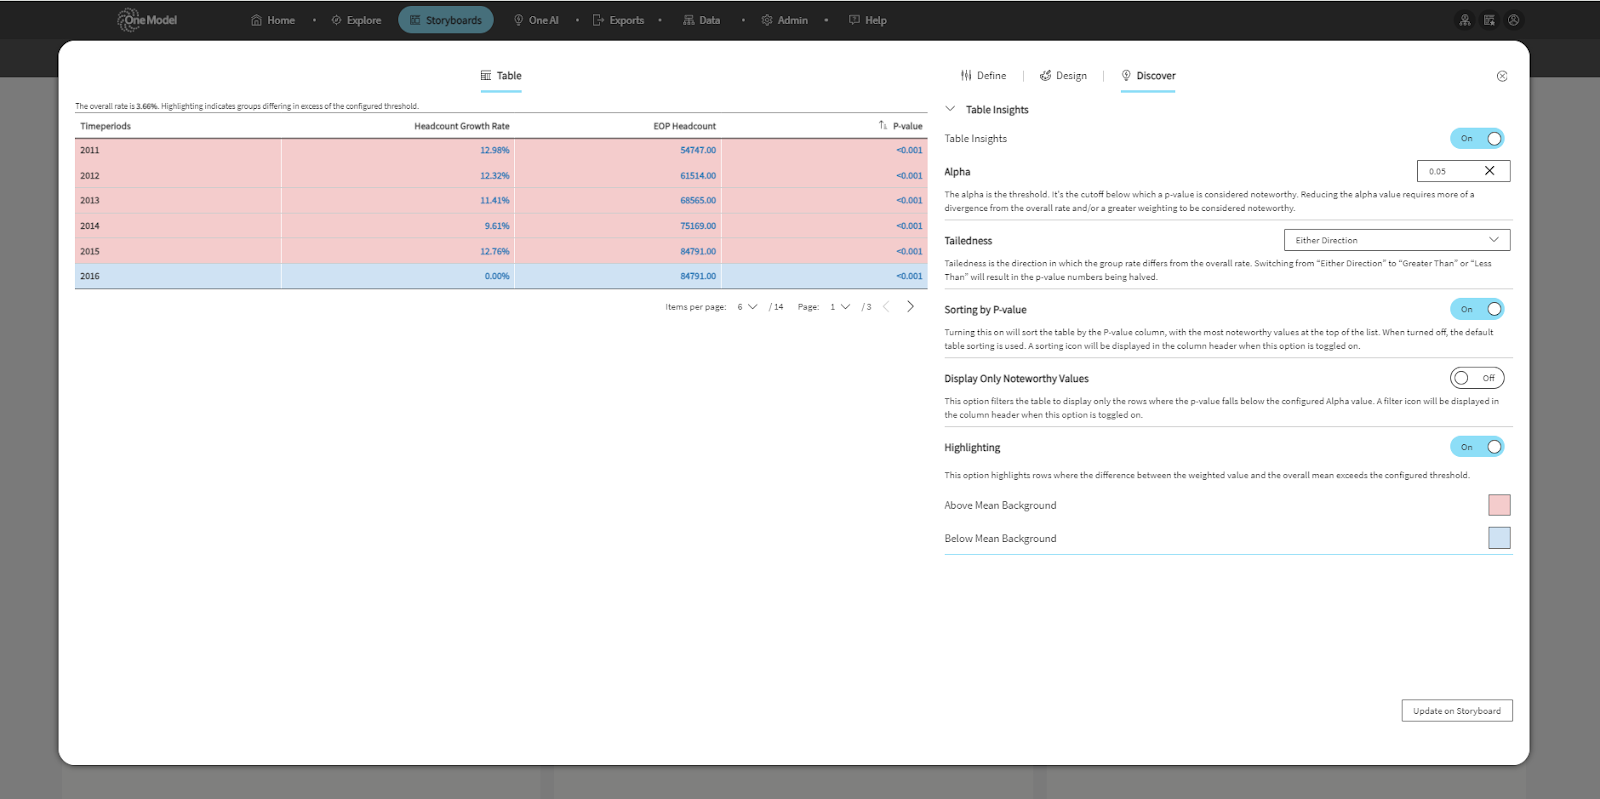Pick the Above Mean Background color swatch
The image size is (1600, 799).
(1499, 505)
